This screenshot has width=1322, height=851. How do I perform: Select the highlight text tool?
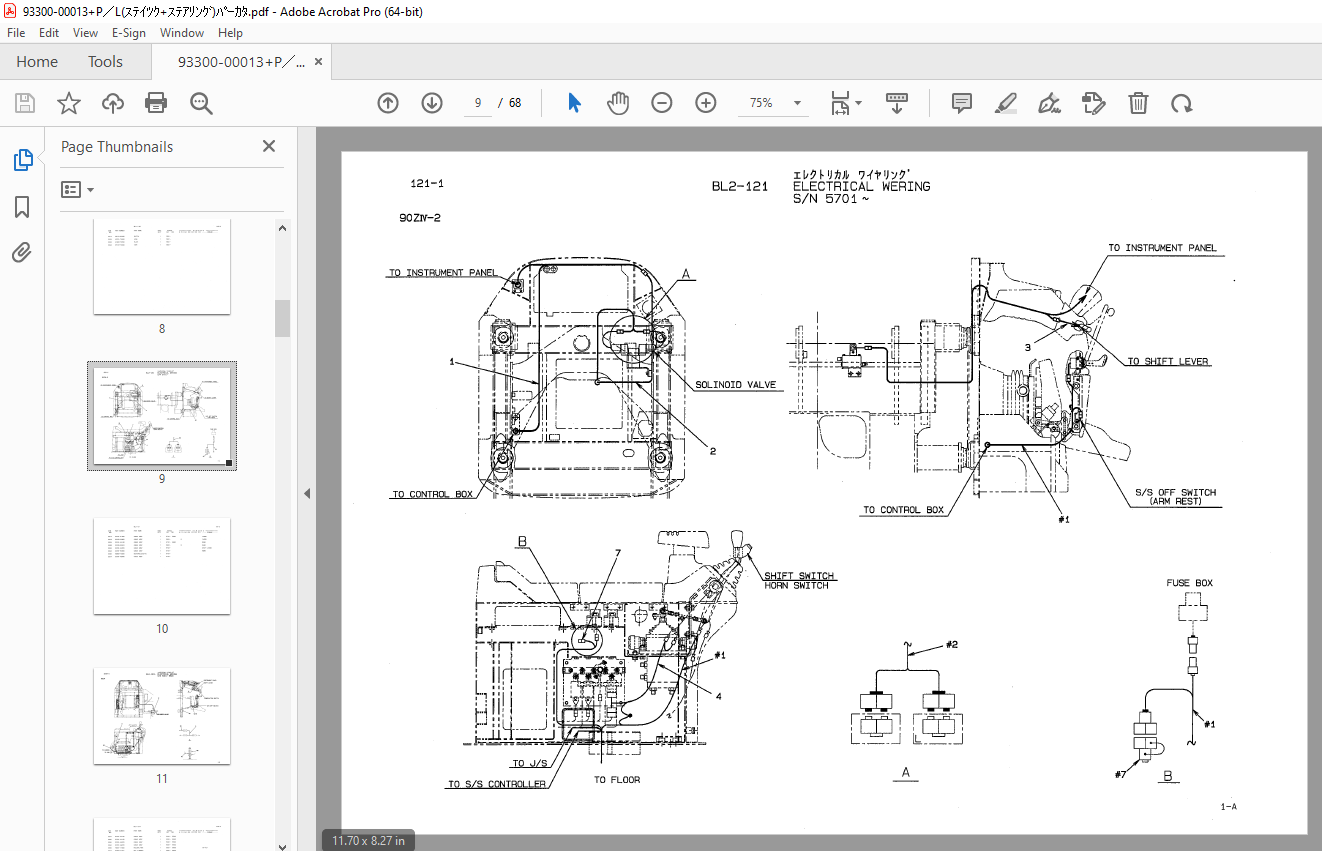1006,103
